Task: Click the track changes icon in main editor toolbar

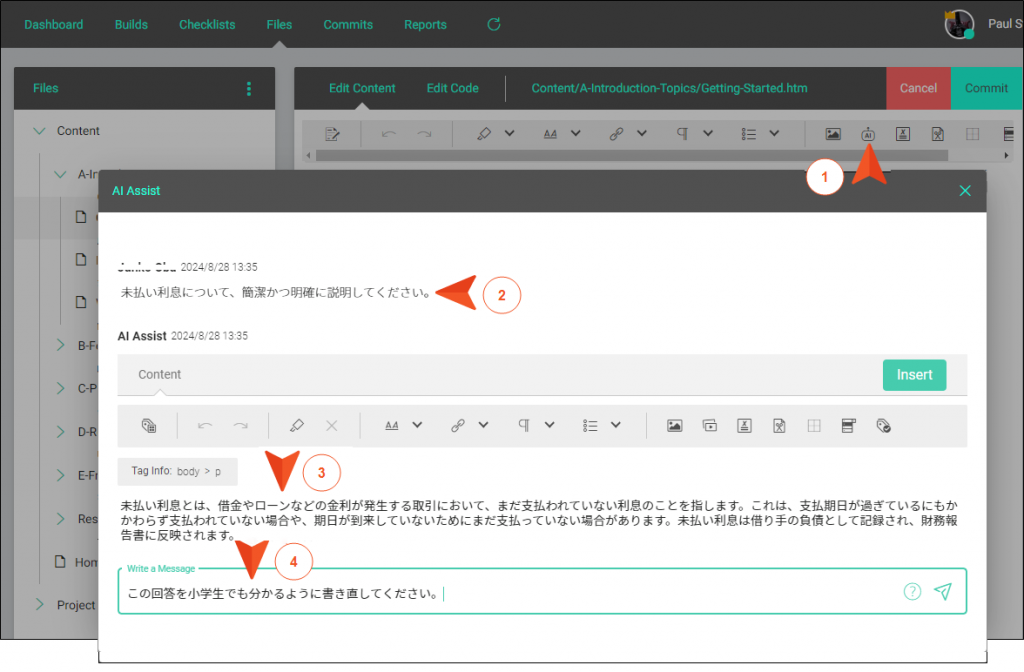Action: [332, 134]
